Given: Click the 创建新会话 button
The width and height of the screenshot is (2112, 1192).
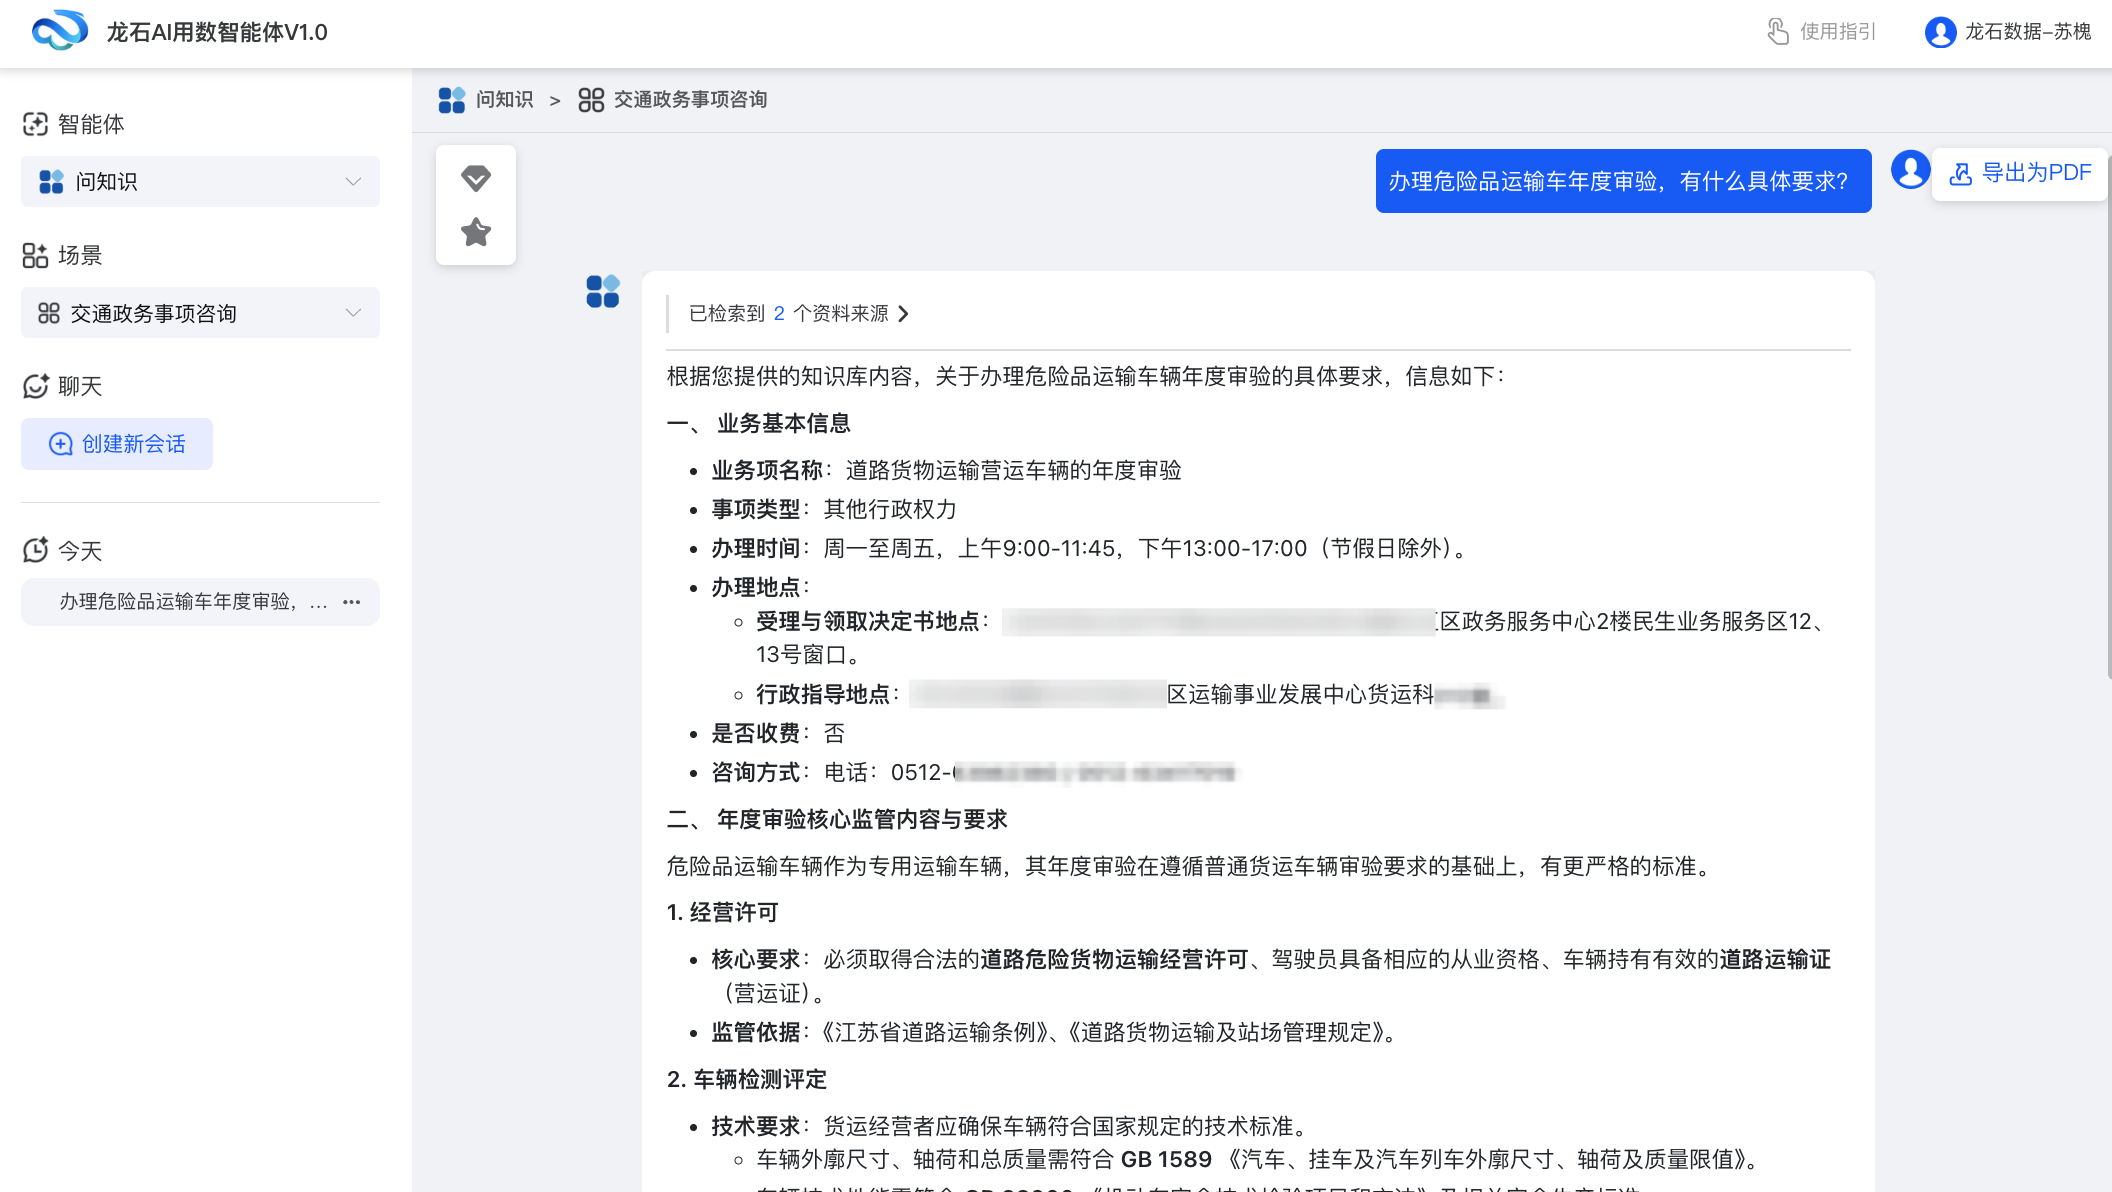Looking at the screenshot, I should coord(117,443).
